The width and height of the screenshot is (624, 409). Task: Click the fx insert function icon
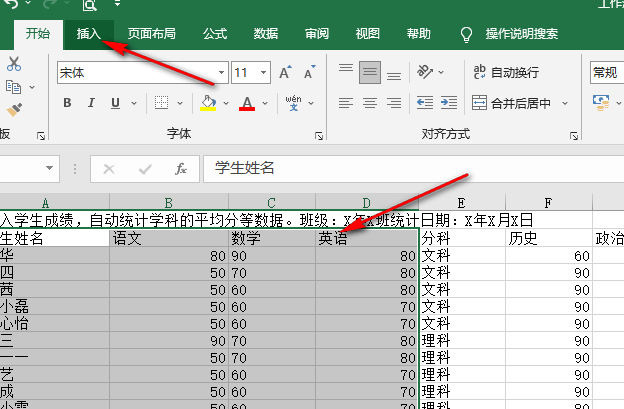click(181, 169)
